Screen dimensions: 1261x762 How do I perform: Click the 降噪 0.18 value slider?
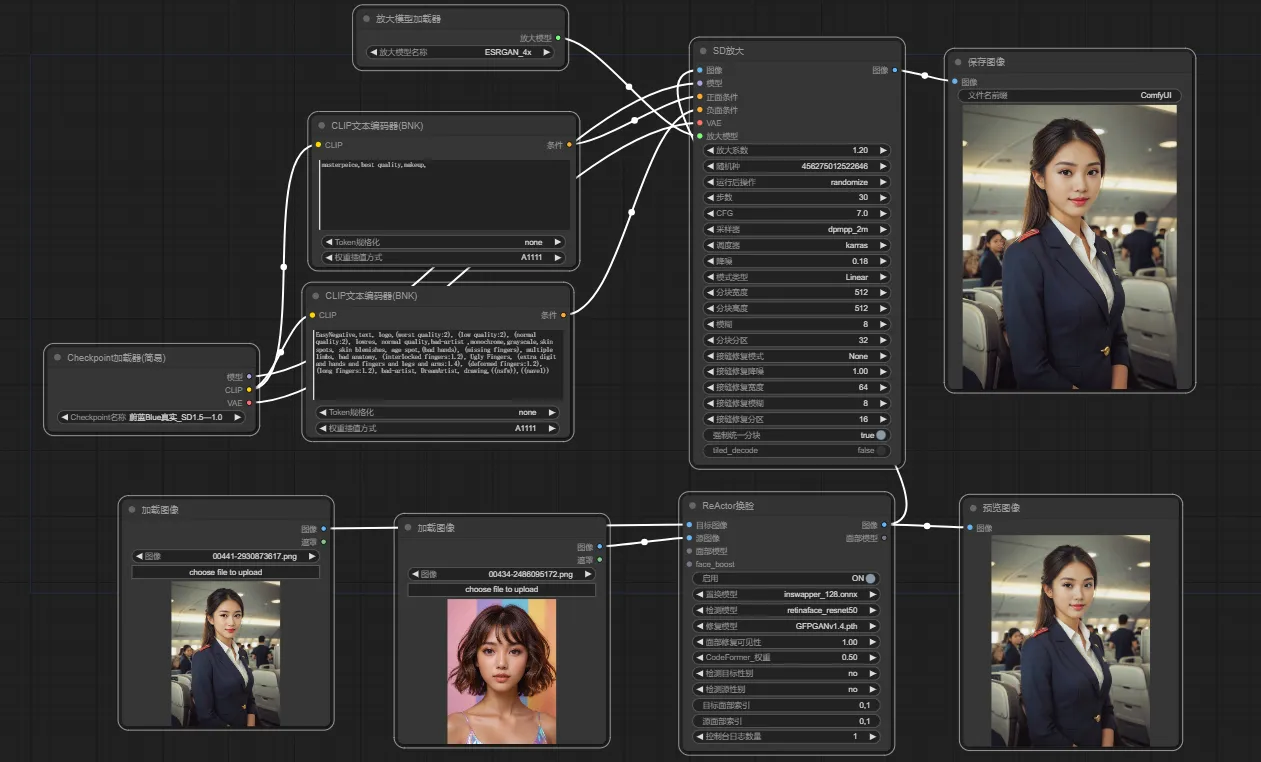click(x=797, y=261)
